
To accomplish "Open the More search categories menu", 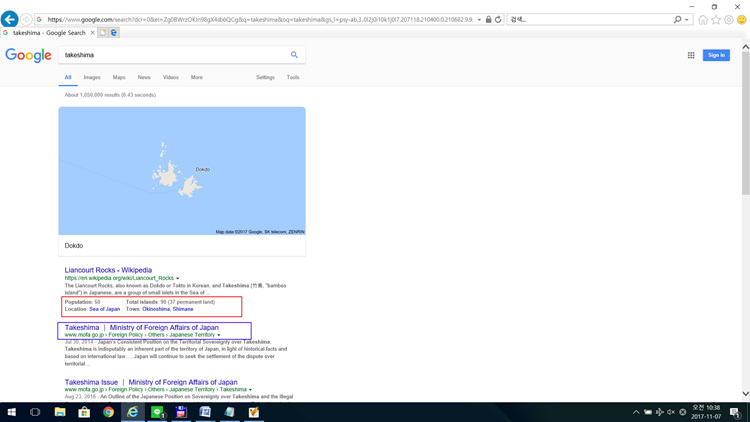I will (x=197, y=77).
